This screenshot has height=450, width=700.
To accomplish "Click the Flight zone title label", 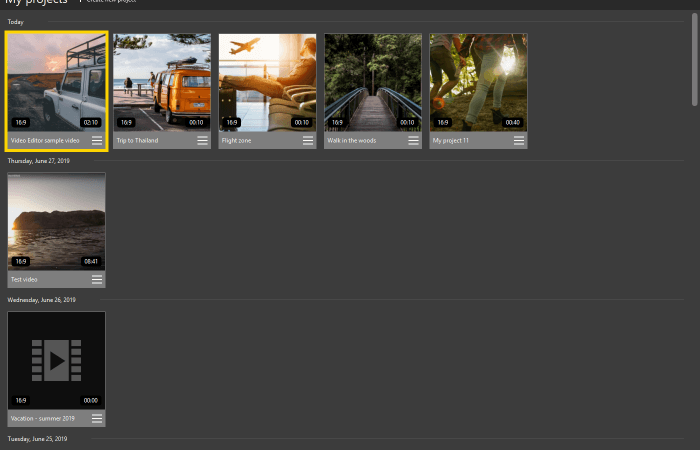I will coord(237,141).
